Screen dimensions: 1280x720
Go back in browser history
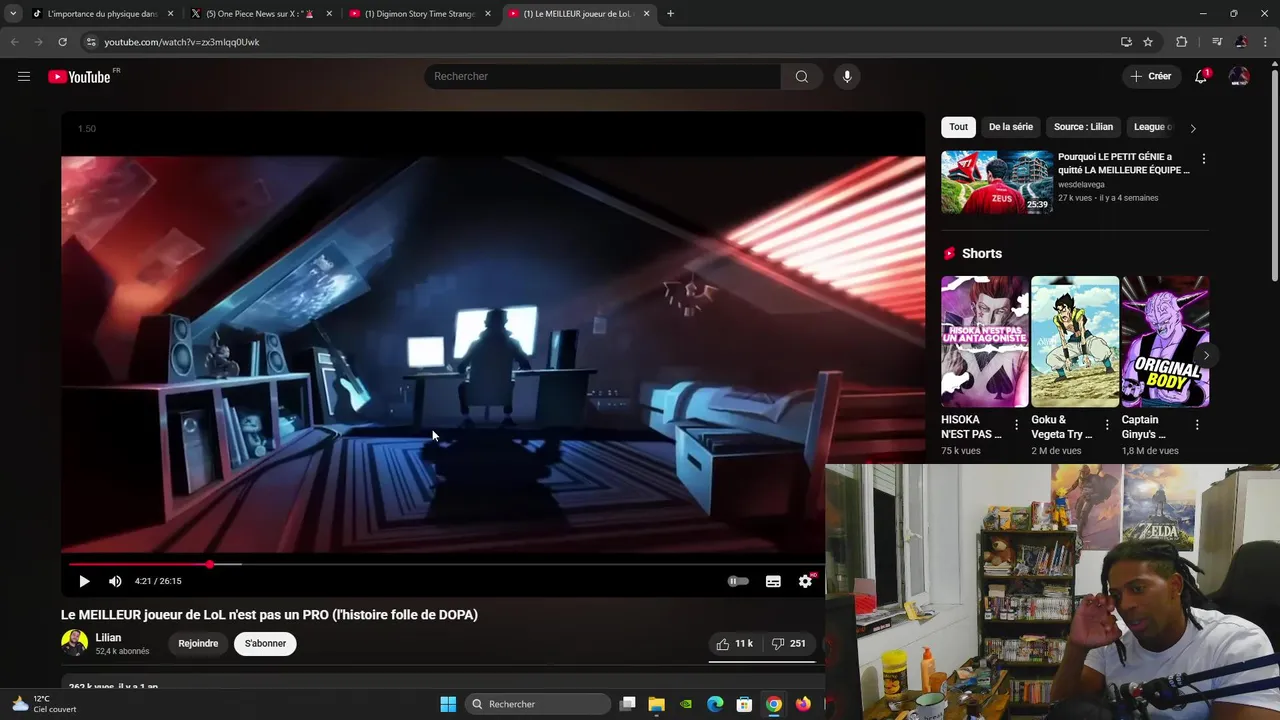pyautogui.click(x=14, y=42)
